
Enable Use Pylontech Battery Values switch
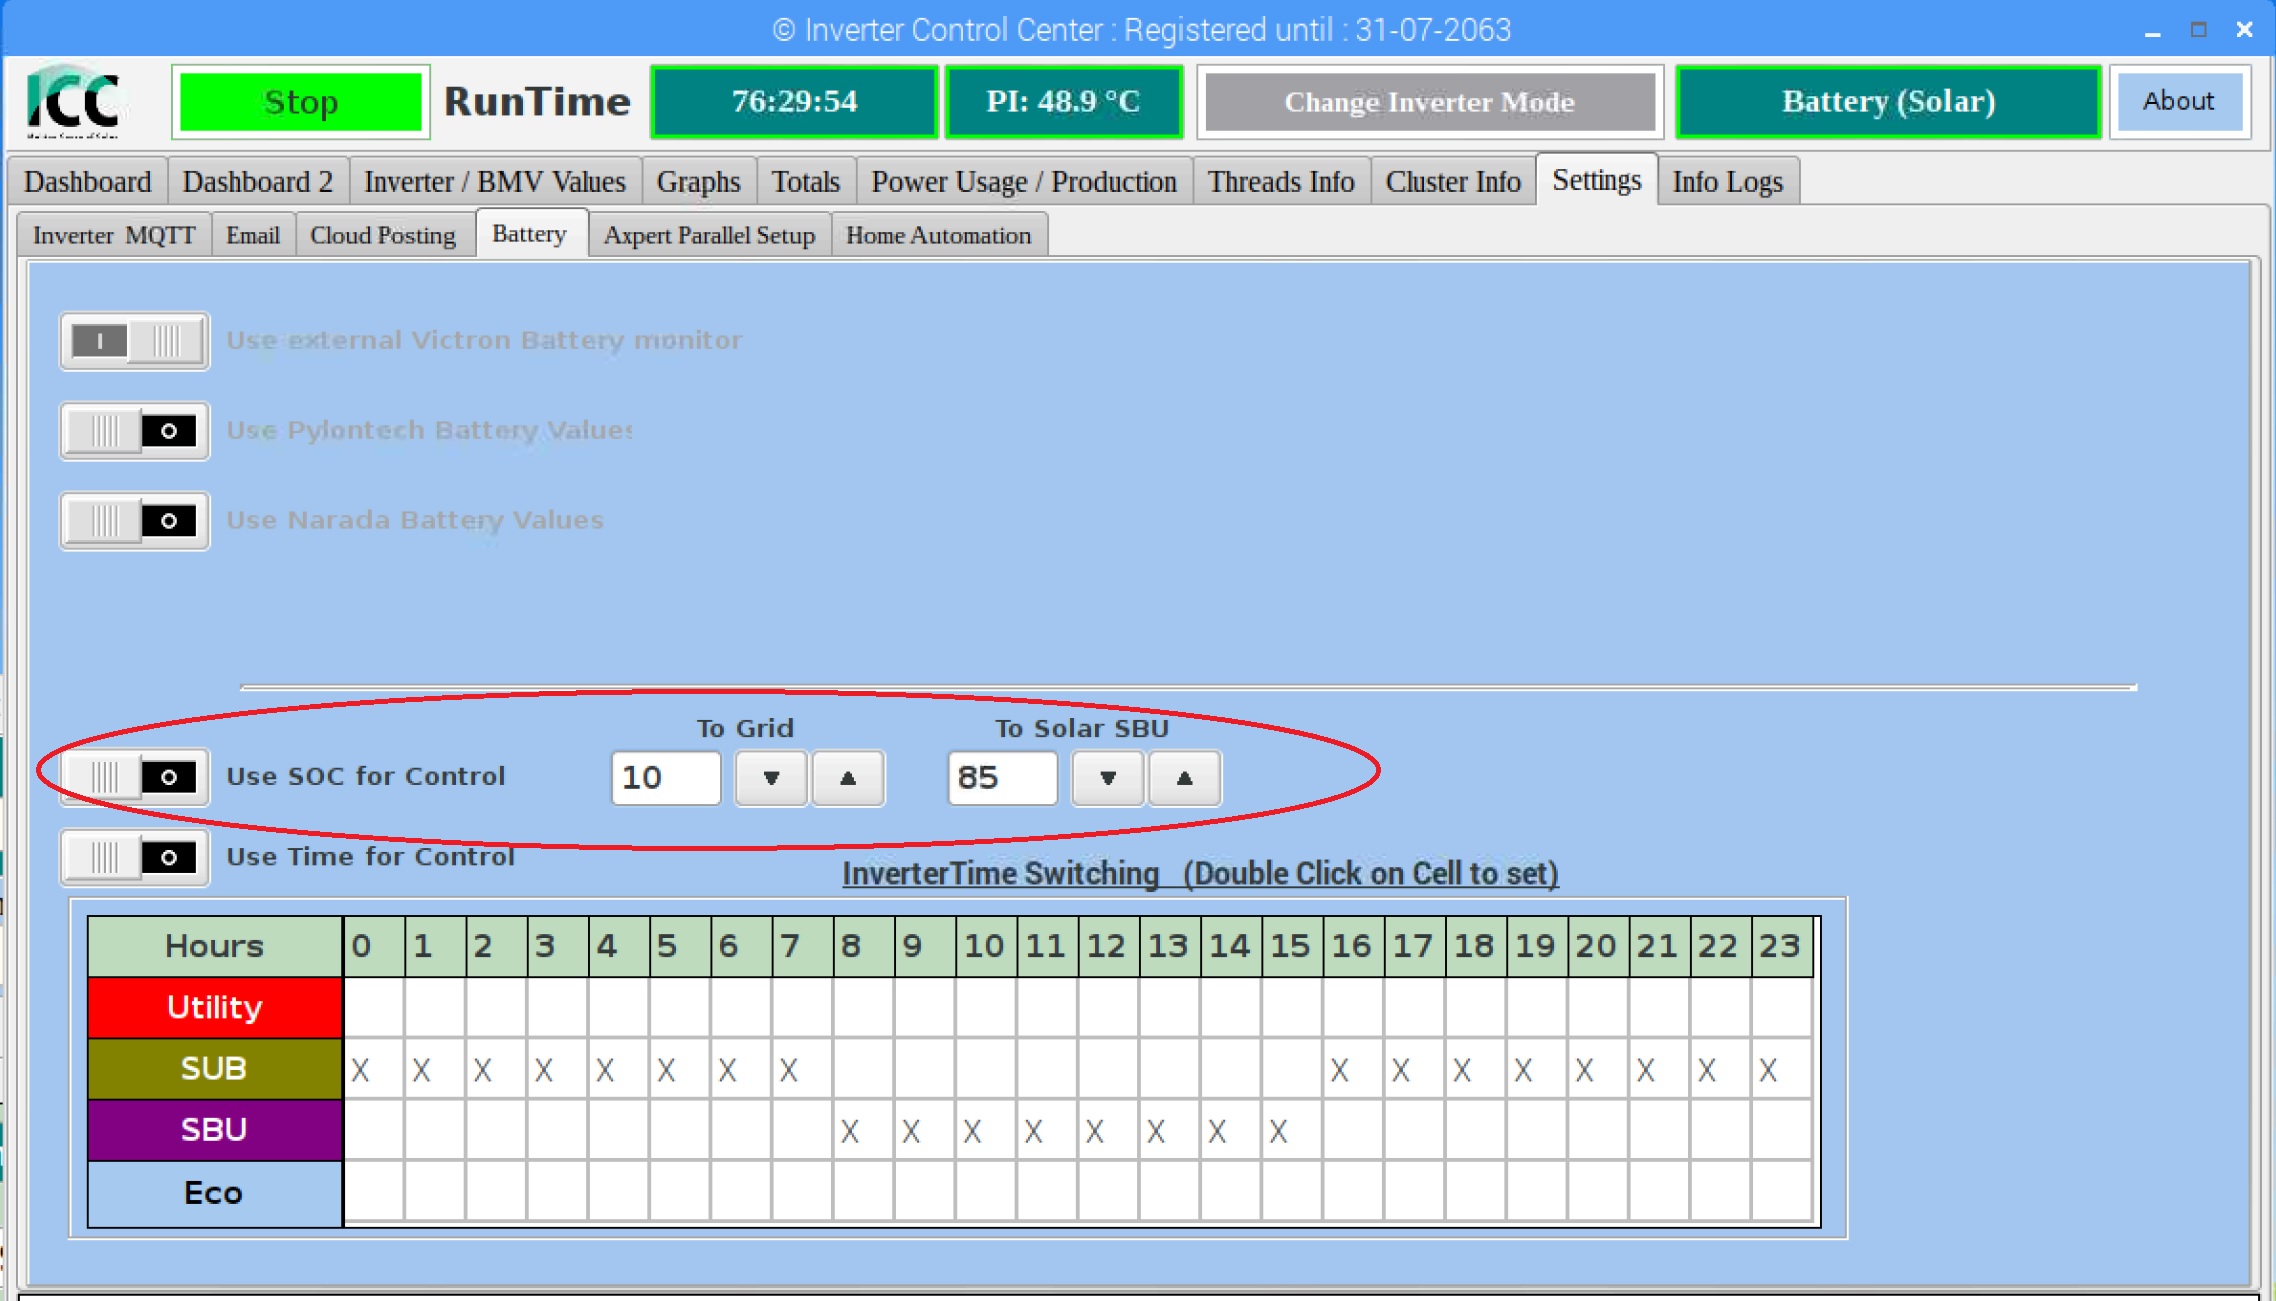(x=134, y=431)
